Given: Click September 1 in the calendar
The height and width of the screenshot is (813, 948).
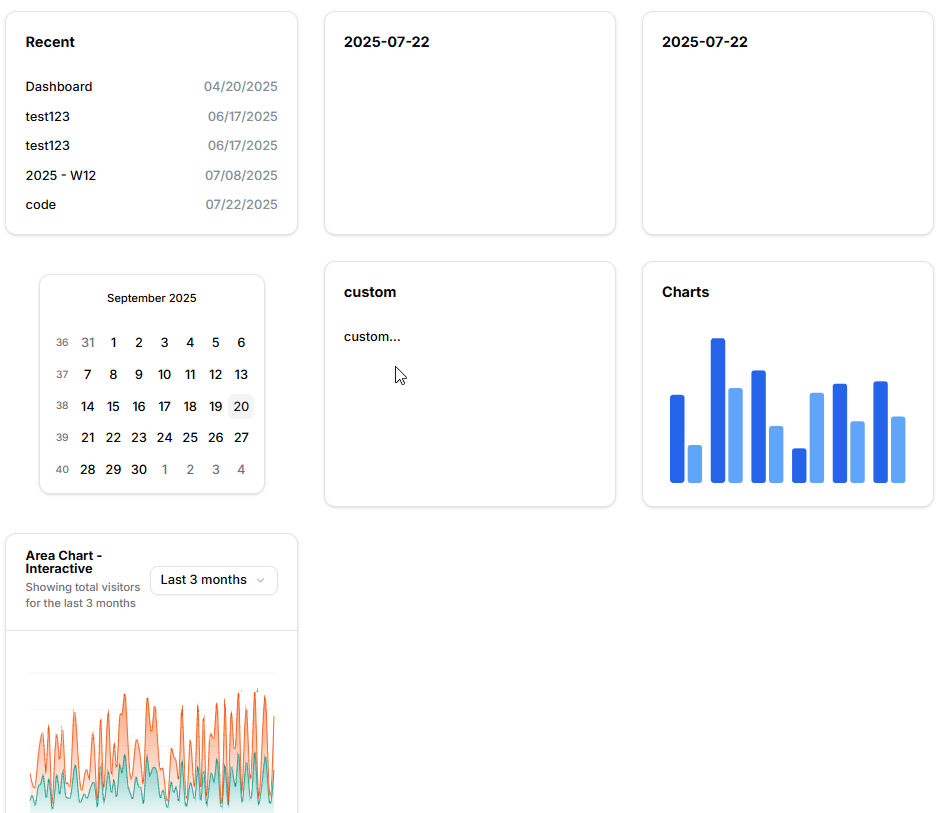Looking at the screenshot, I should [x=113, y=342].
